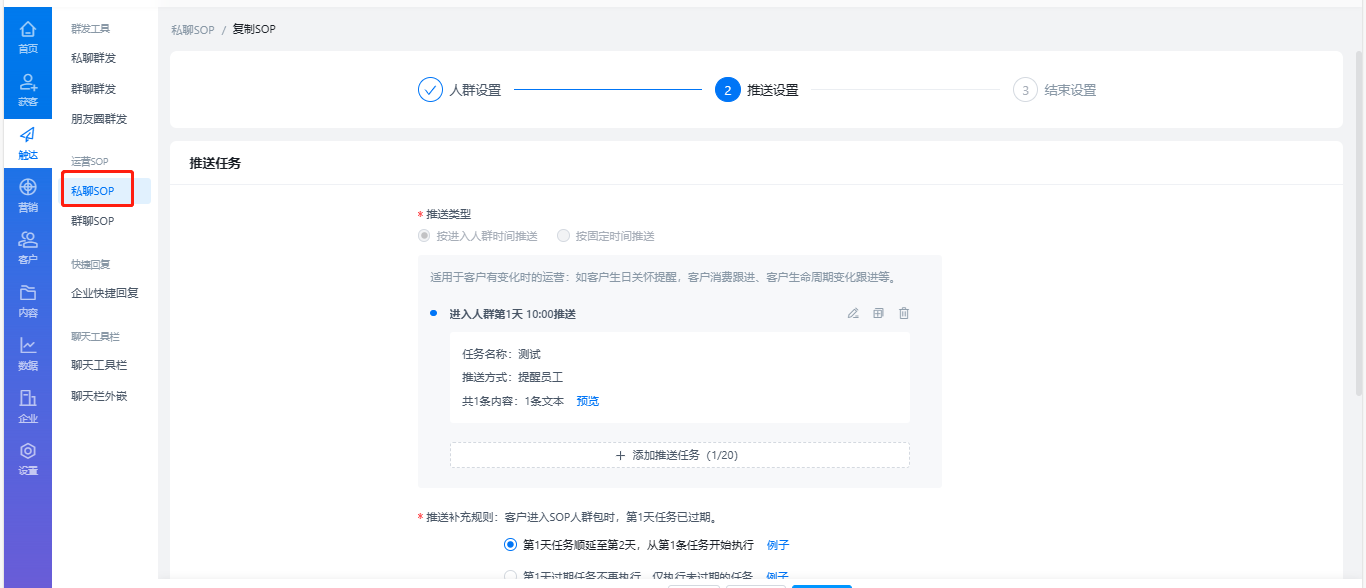Delete push task with trash icon

[904, 313]
